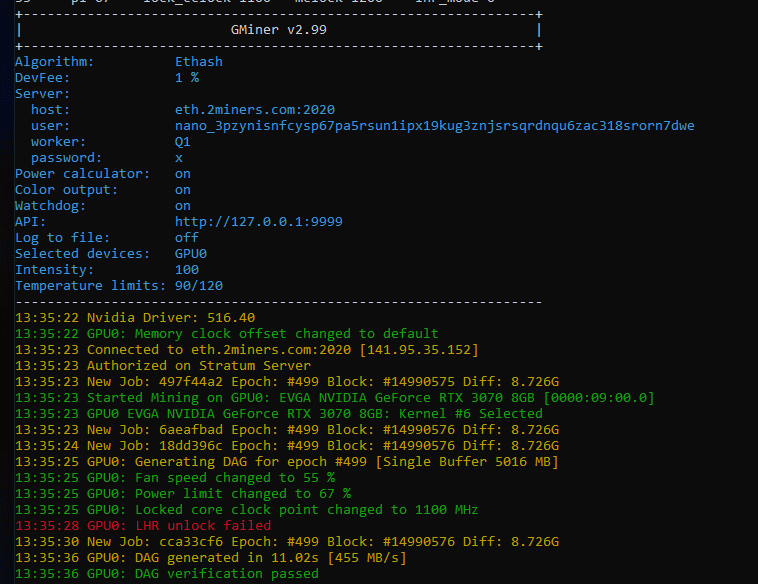
Task: Click Locked core clock point 1100 MHz line
Action: pos(247,509)
